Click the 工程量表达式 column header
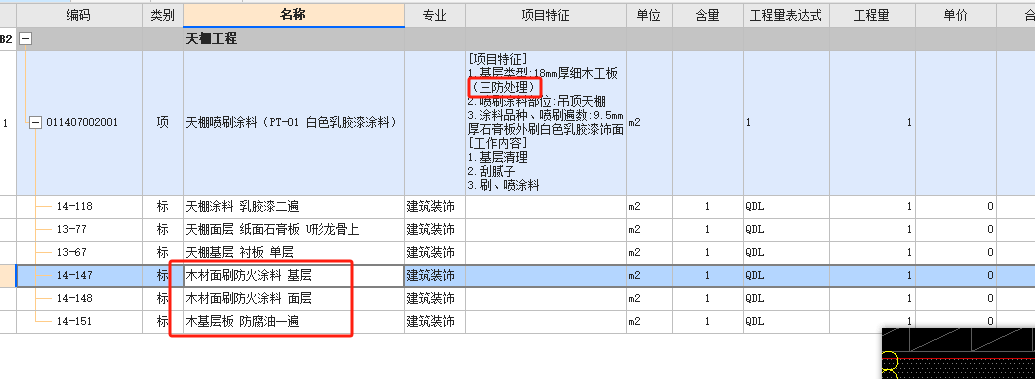 pyautogui.click(x=786, y=16)
